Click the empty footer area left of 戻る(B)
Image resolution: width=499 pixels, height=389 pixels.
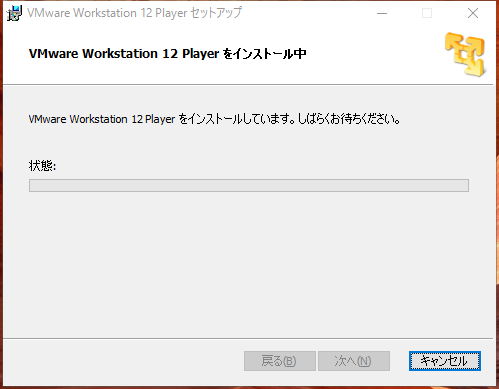123,361
